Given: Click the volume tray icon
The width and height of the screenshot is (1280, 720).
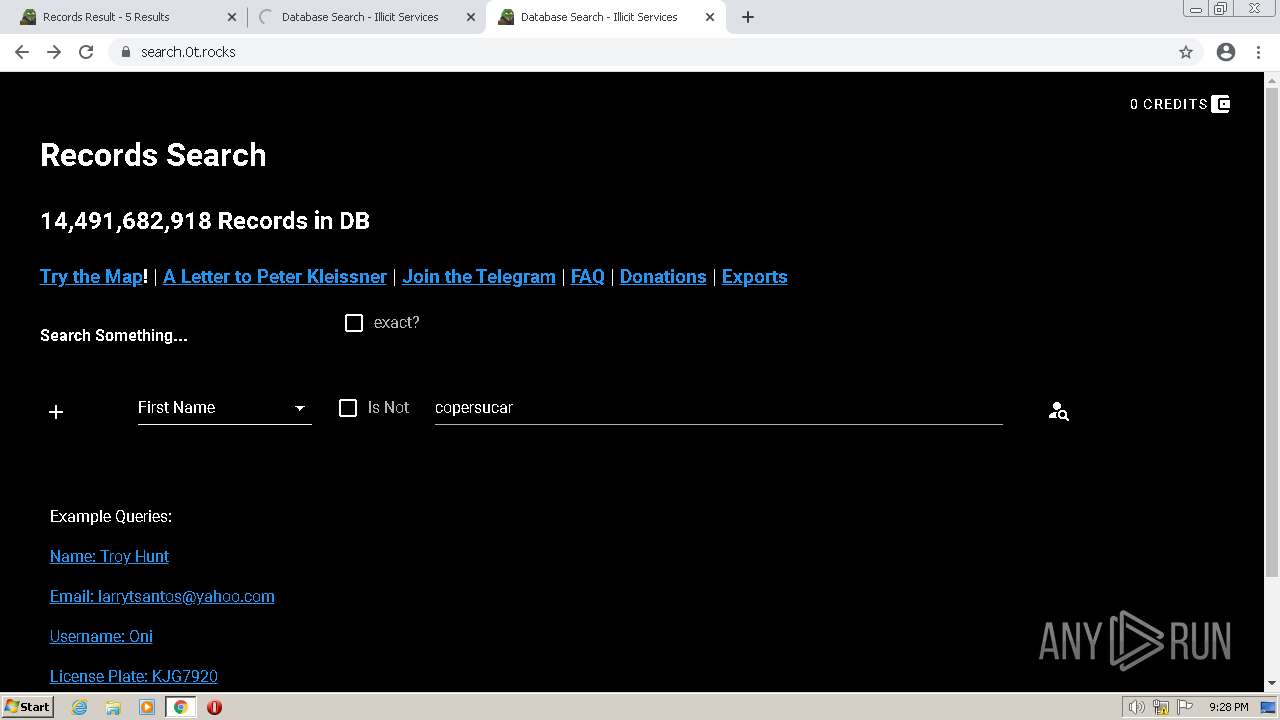Looking at the screenshot, I should (1137, 707).
